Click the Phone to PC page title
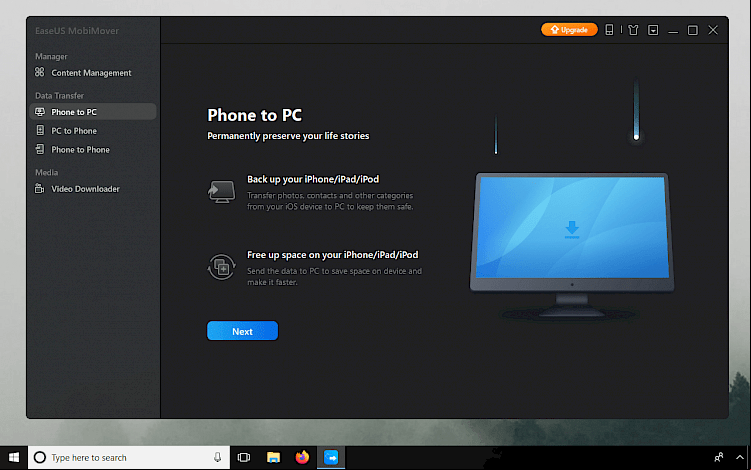Viewport: 751px width, 470px height. (254, 115)
